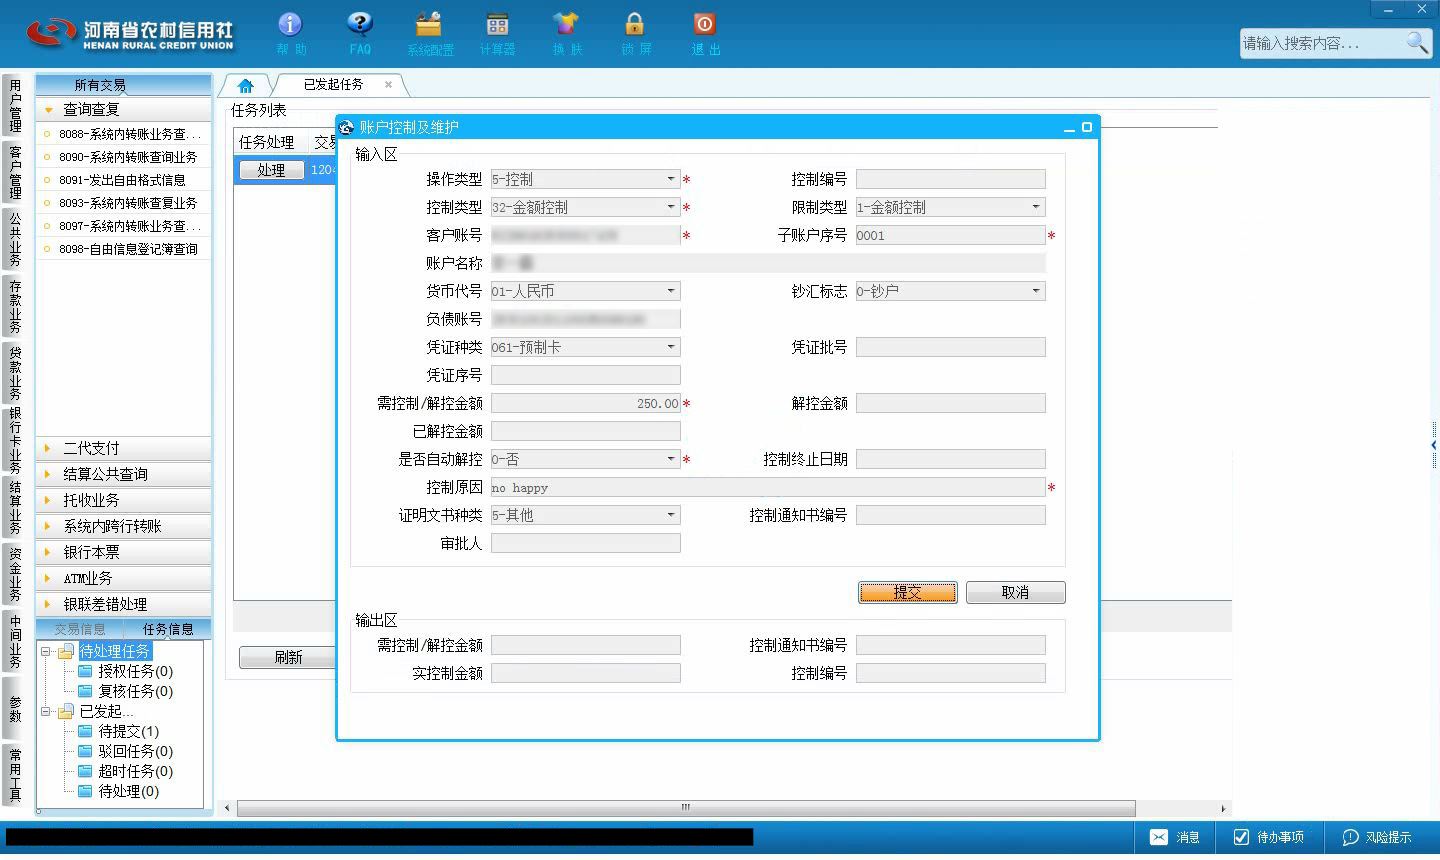1440x860 pixels.
Task: Click the search magnifier icon
Action: coord(1417,43)
